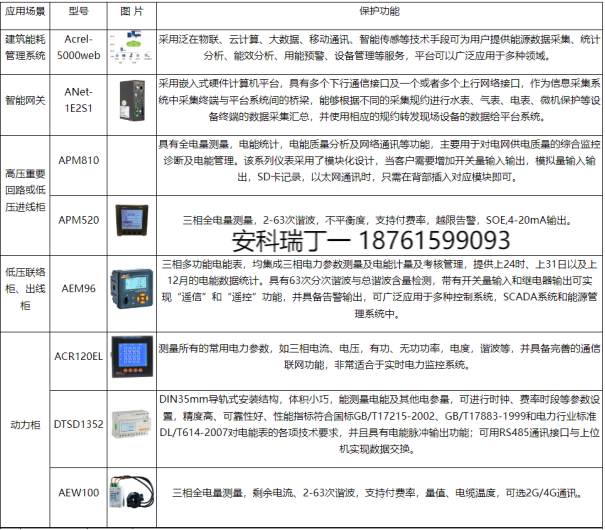Click the APM520 meter product image
The image size is (605, 530).
(x=132, y=220)
